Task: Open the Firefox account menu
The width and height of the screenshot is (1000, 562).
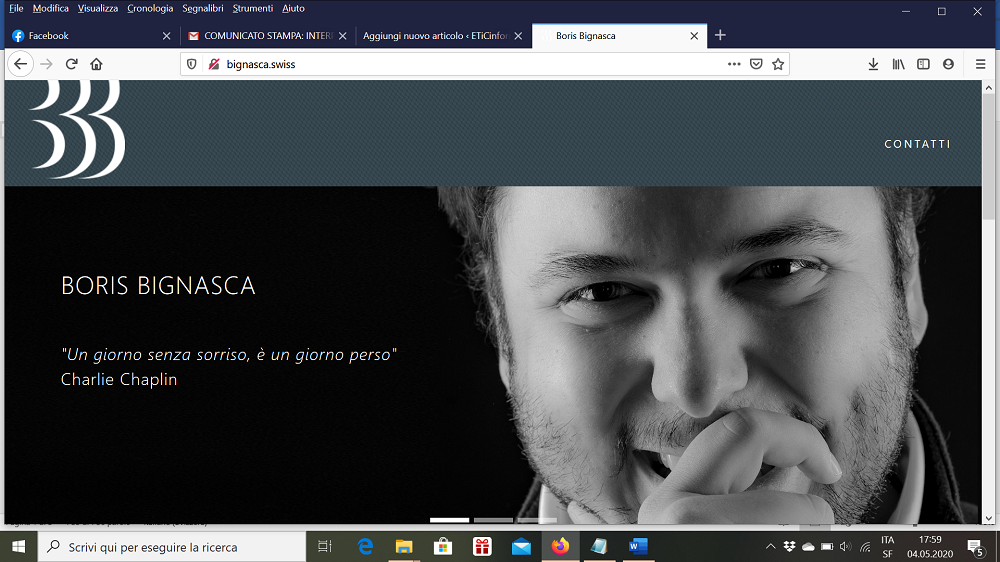Action: pos(948,64)
